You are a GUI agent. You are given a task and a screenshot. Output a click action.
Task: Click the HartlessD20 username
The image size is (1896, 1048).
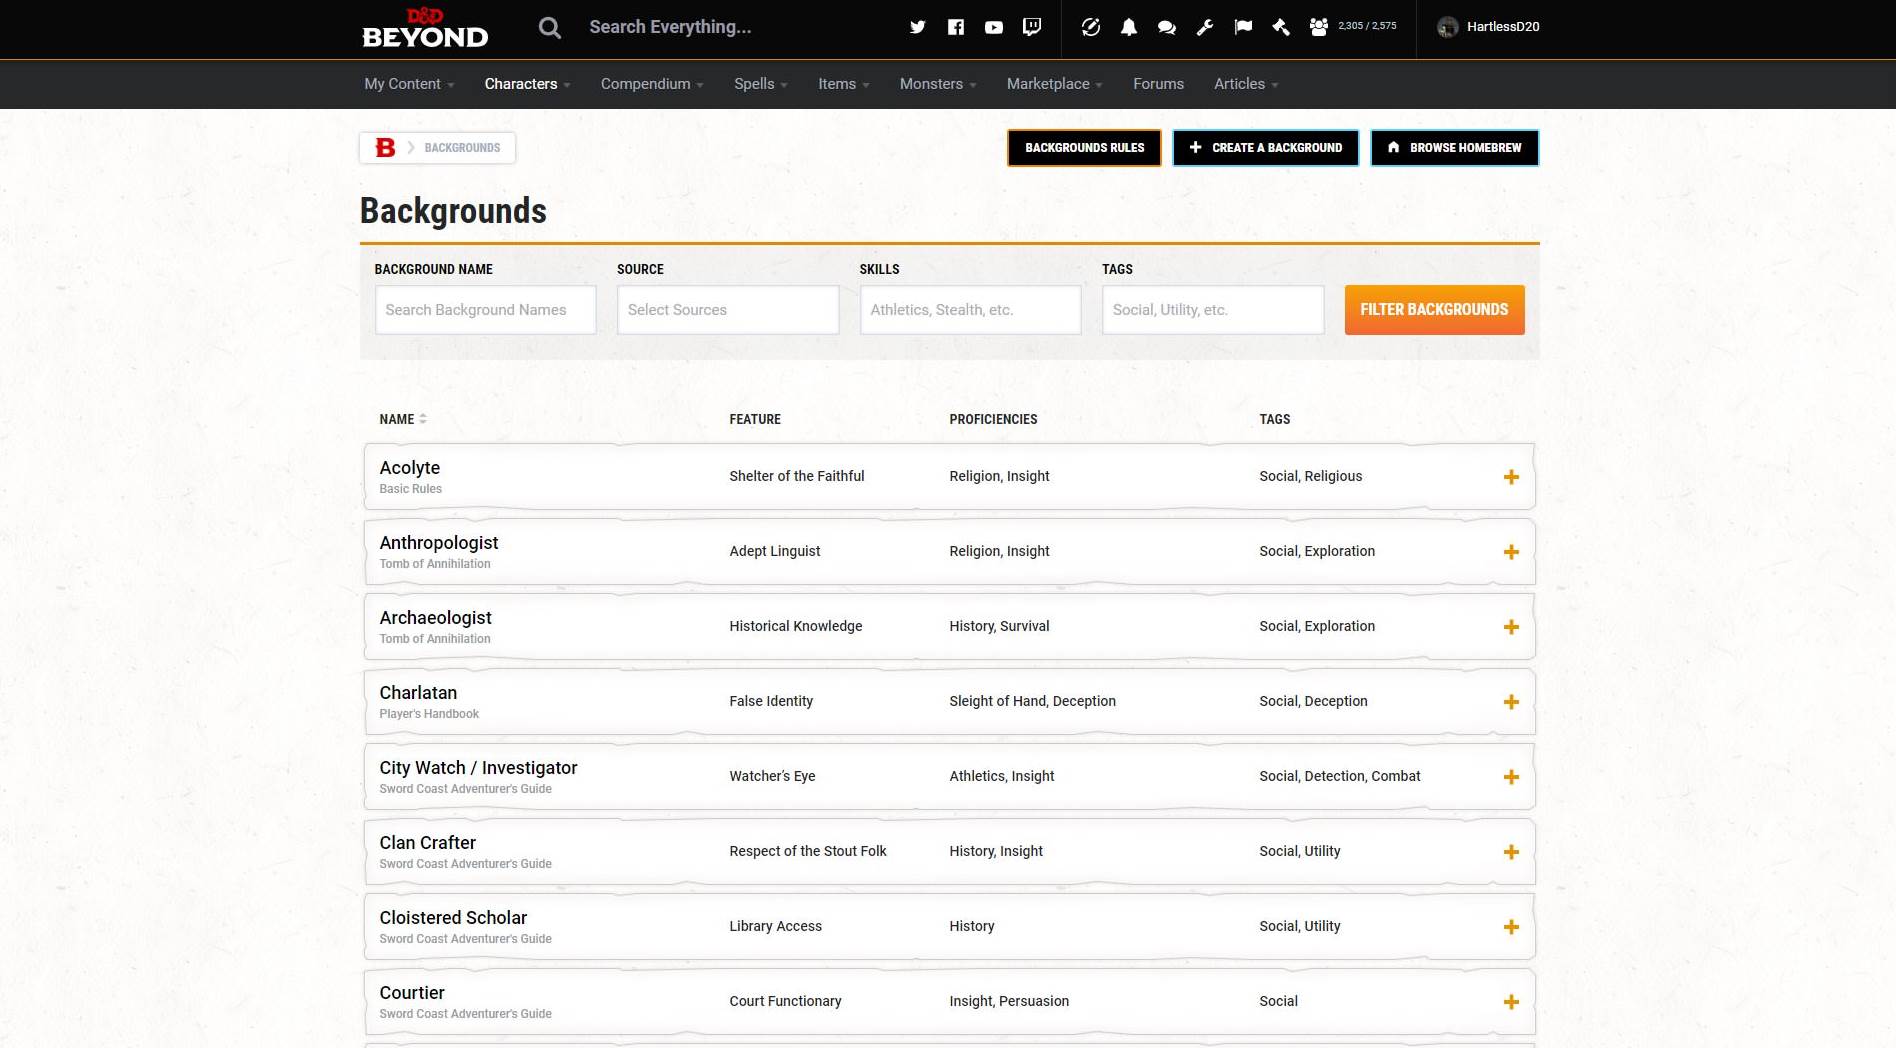[x=1502, y=27]
